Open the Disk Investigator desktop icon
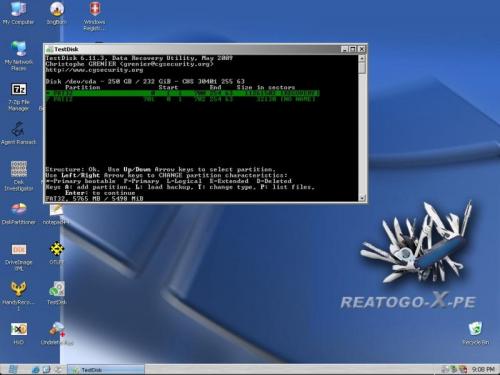Screen dimensions: 500x375 click(19, 176)
